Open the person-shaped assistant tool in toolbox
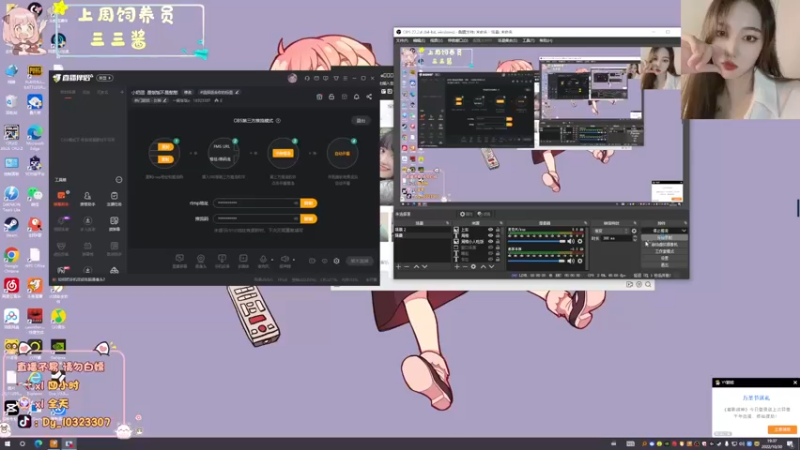 point(87,197)
